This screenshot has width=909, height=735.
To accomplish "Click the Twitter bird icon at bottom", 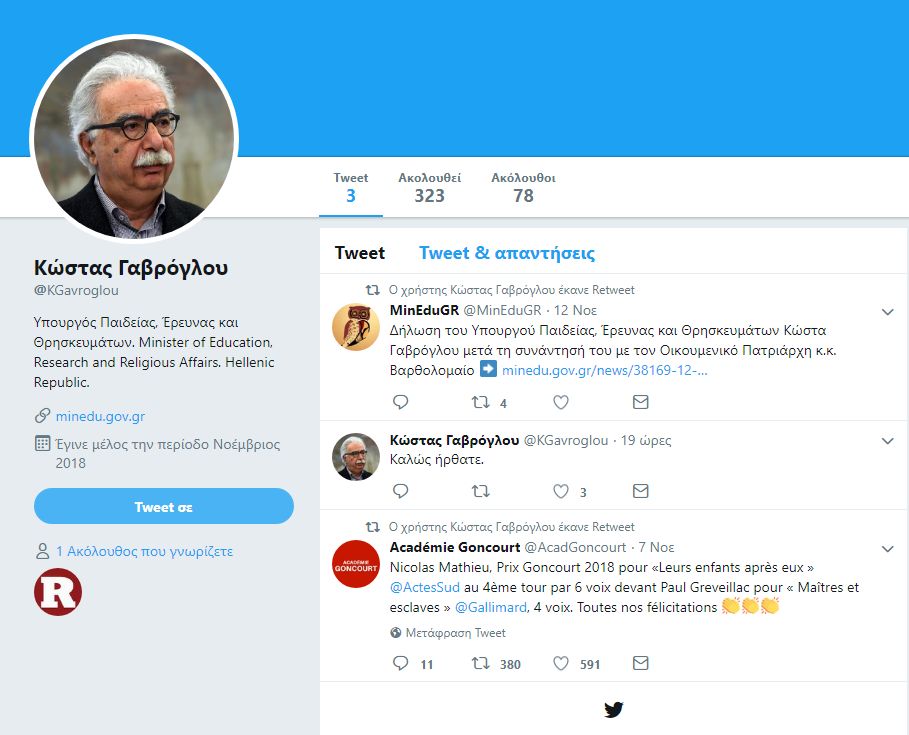I will coord(614,710).
